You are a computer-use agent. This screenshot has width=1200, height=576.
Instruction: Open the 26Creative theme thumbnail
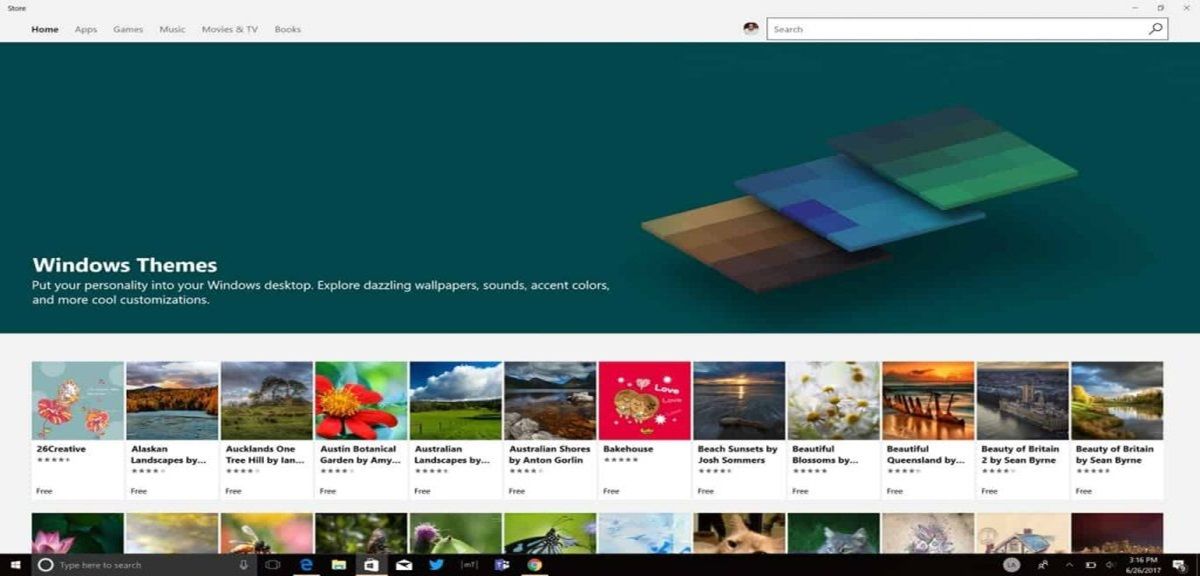point(78,401)
